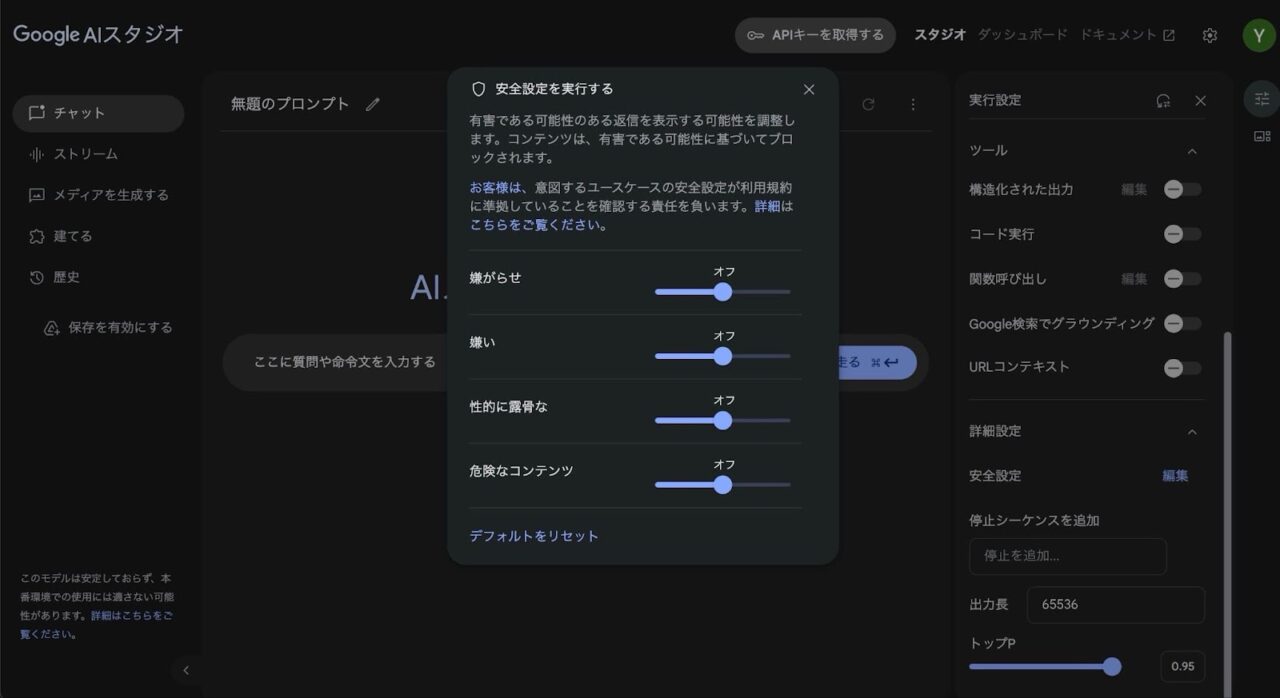Close the 安全設定を実行する dialog

tap(809, 89)
